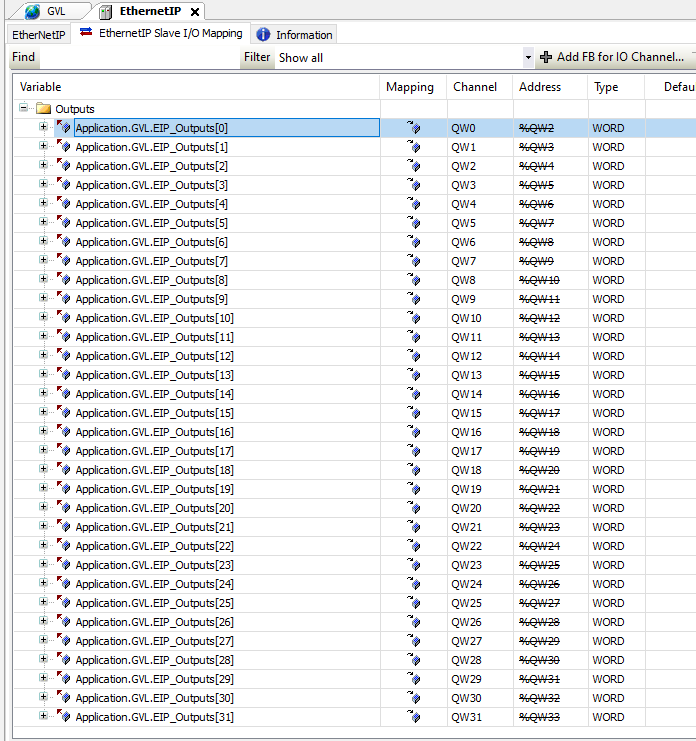Screen dimensions: 696x741
Task: Sort by the Variable column header
Action: tap(196, 87)
